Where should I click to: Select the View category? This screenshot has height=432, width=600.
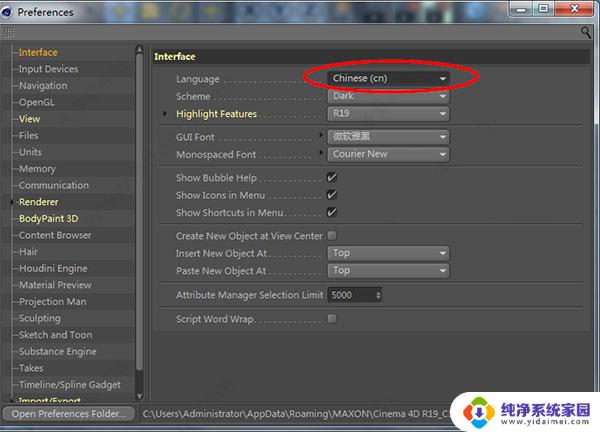tap(29, 119)
